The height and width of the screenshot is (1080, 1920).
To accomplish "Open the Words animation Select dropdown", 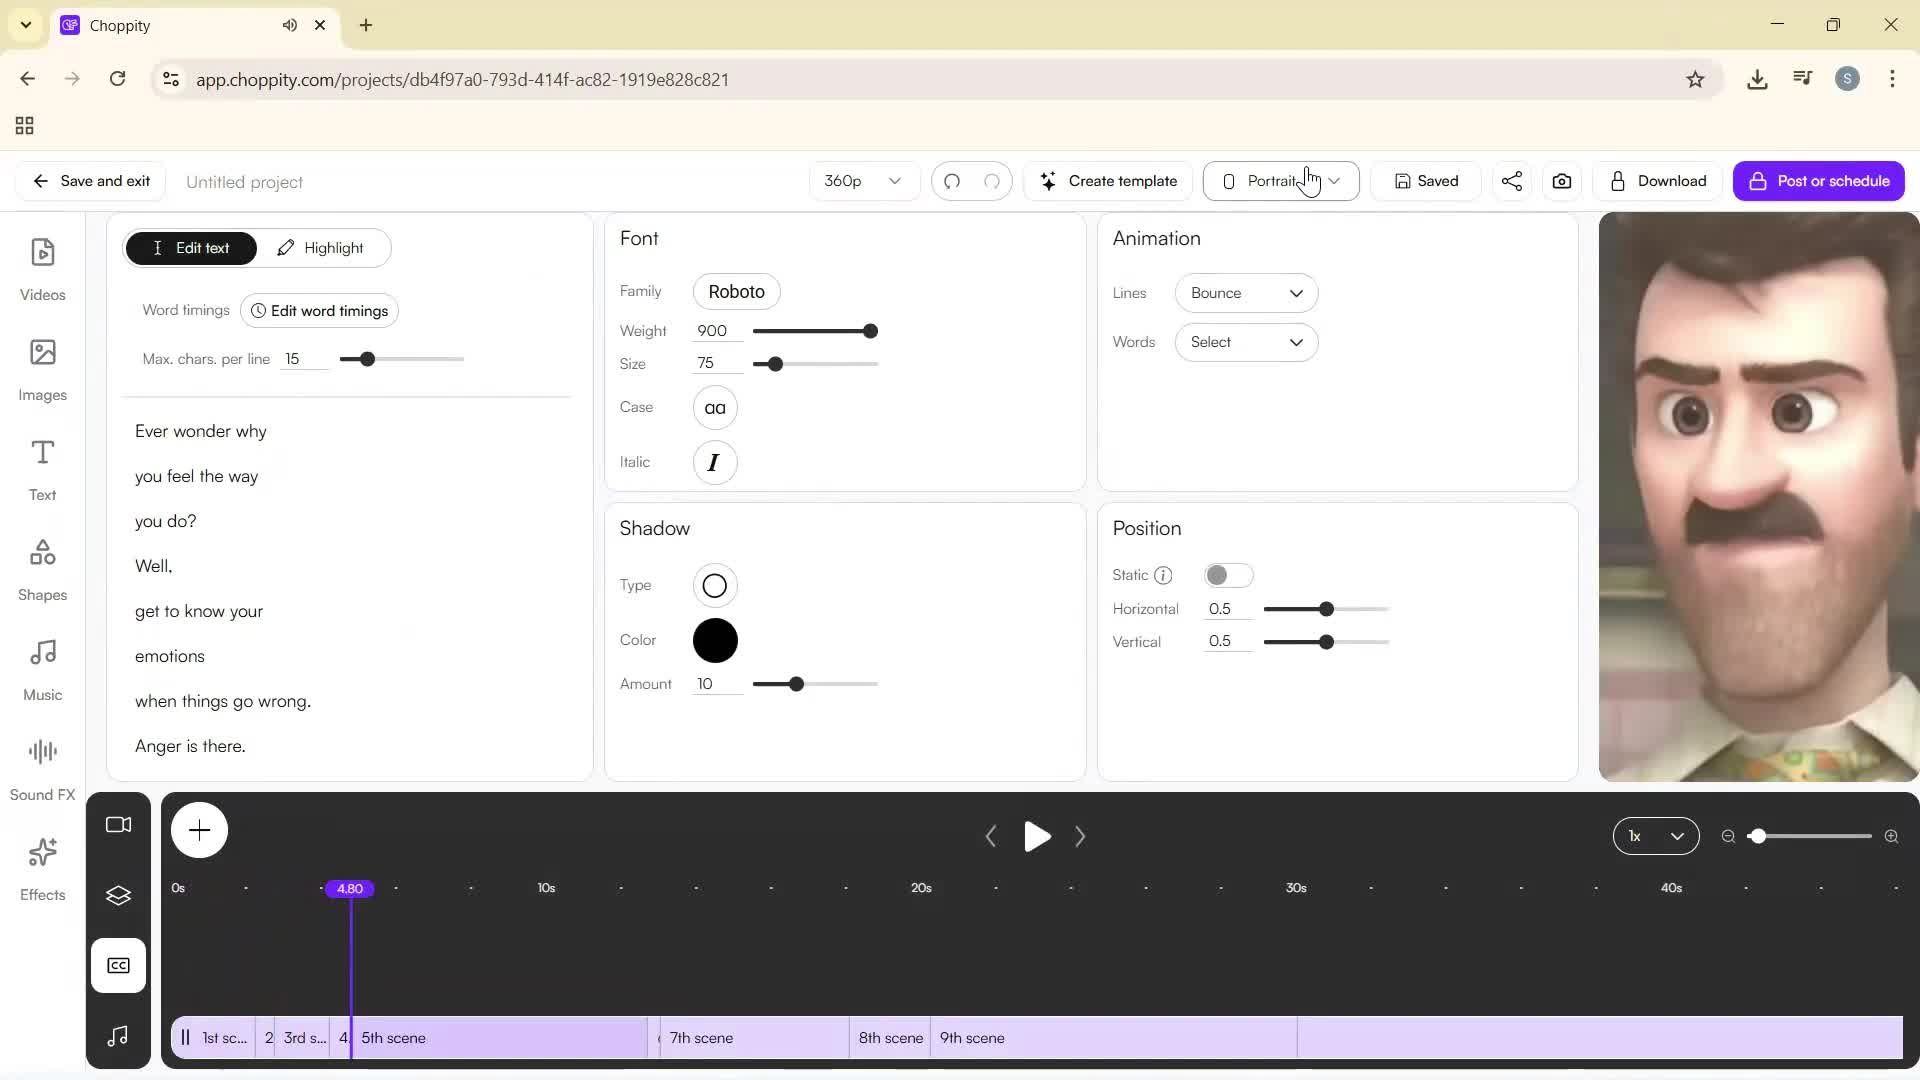I will tap(1246, 342).
